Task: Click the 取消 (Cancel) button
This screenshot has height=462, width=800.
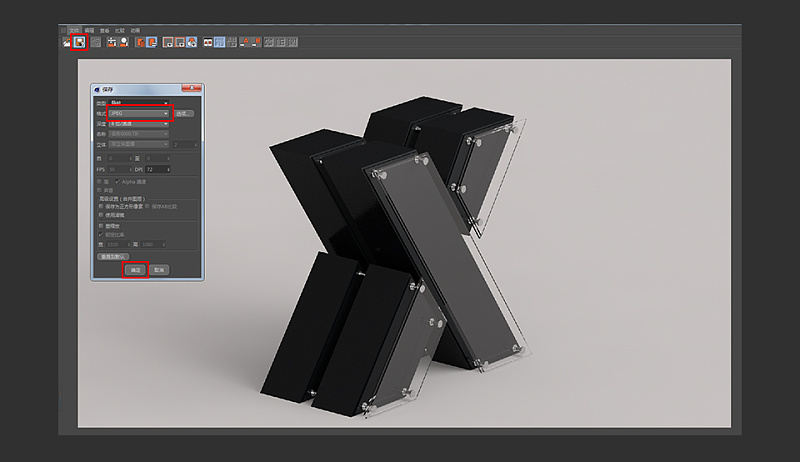Action: (160, 270)
